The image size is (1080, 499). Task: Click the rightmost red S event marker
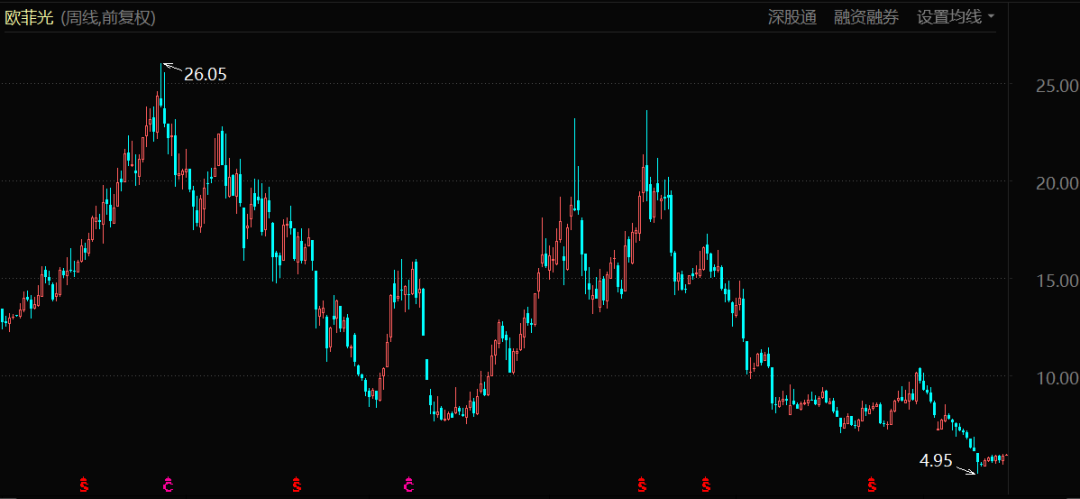click(x=872, y=486)
